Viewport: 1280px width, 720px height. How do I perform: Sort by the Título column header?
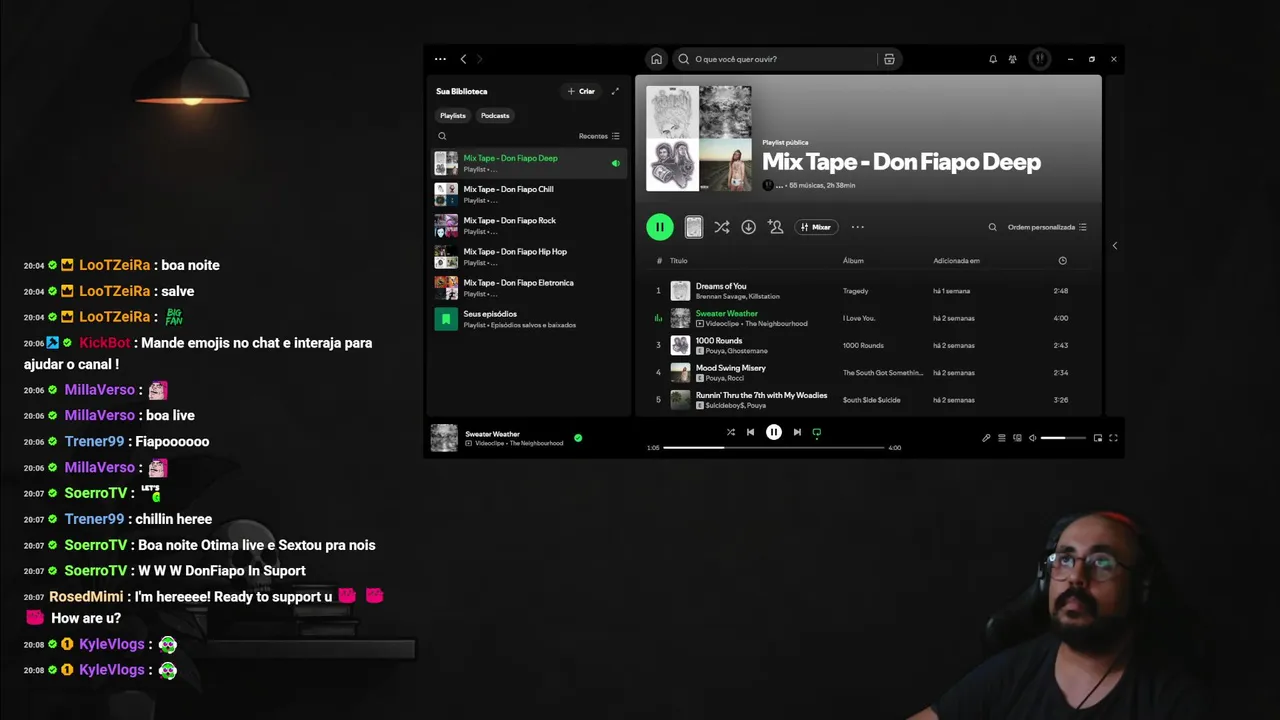click(678, 261)
